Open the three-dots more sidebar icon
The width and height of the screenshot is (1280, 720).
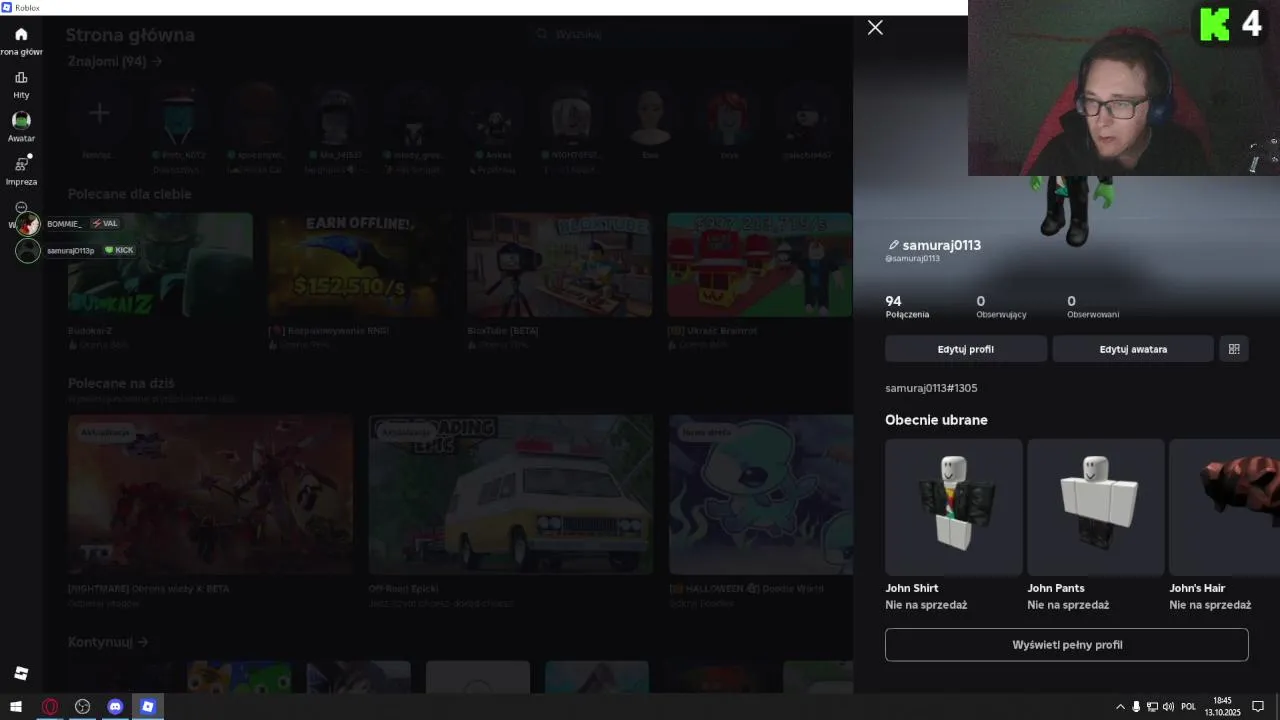click(21, 207)
